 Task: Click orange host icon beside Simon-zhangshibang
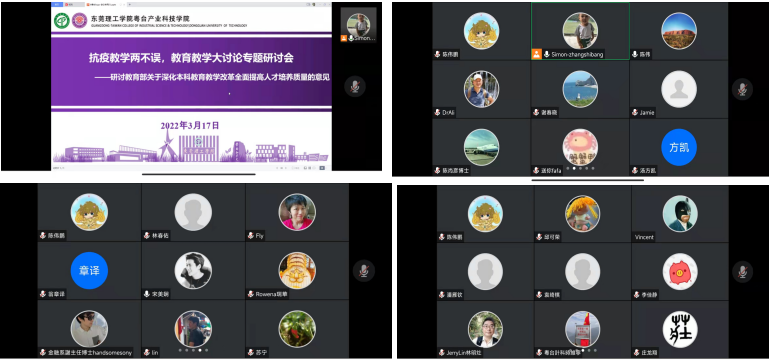(537, 54)
